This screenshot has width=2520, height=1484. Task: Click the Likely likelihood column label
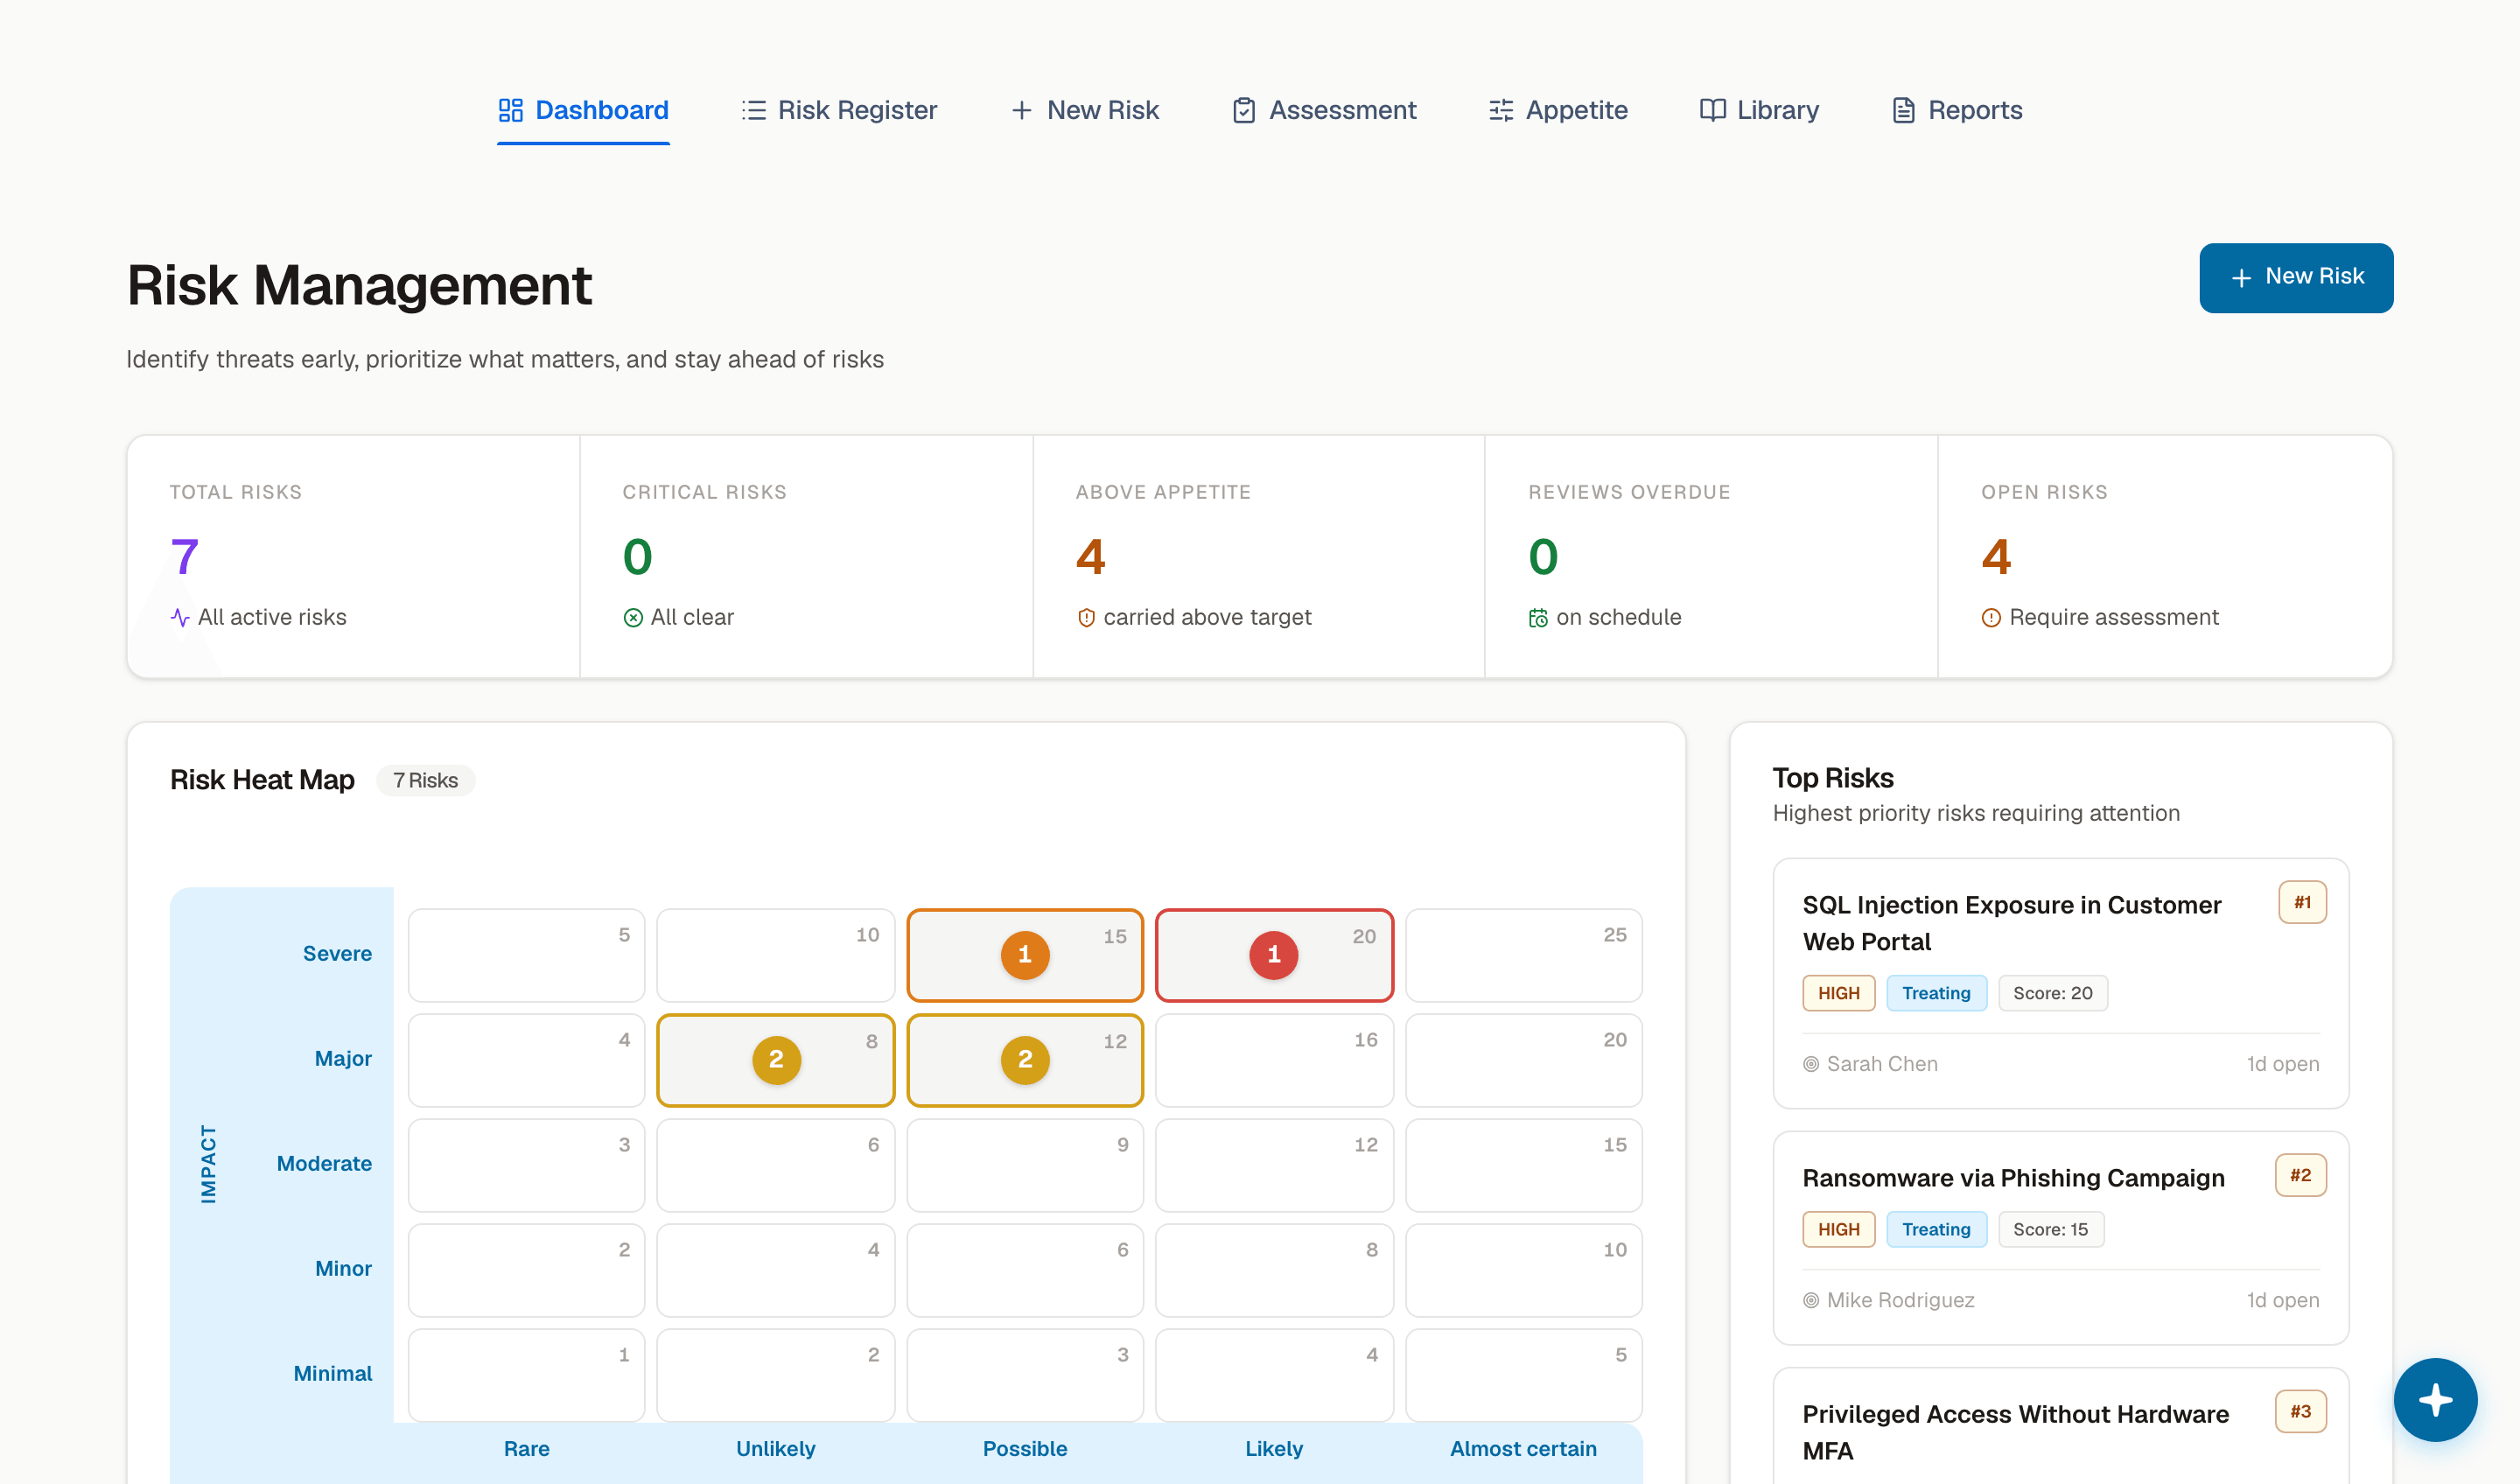tap(1273, 1449)
